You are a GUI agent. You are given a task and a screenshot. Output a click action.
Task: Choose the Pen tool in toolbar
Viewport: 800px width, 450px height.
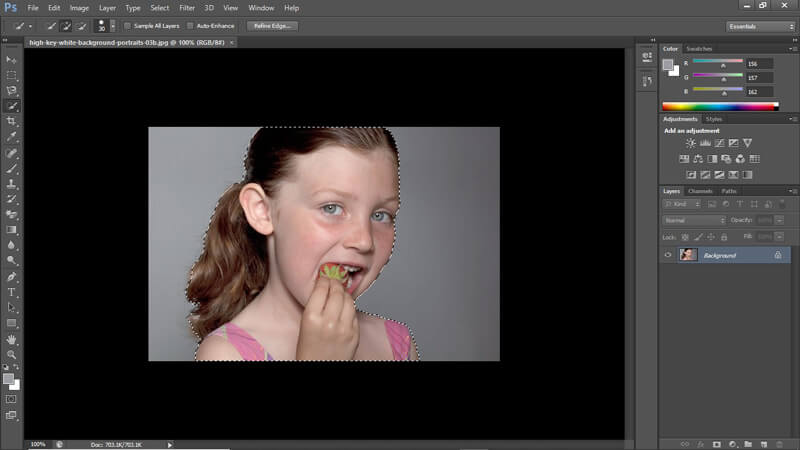tap(11, 277)
